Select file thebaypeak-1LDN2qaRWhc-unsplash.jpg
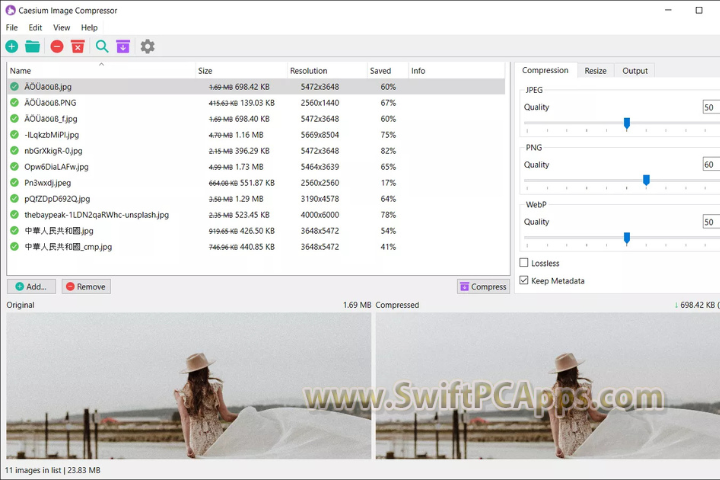The width and height of the screenshot is (720, 480). click(96, 215)
